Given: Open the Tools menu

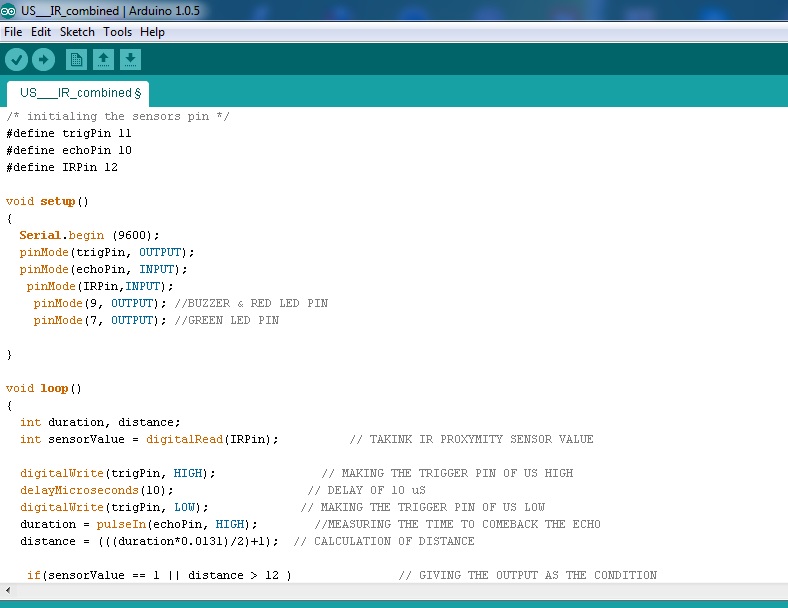Looking at the screenshot, I should point(117,32).
